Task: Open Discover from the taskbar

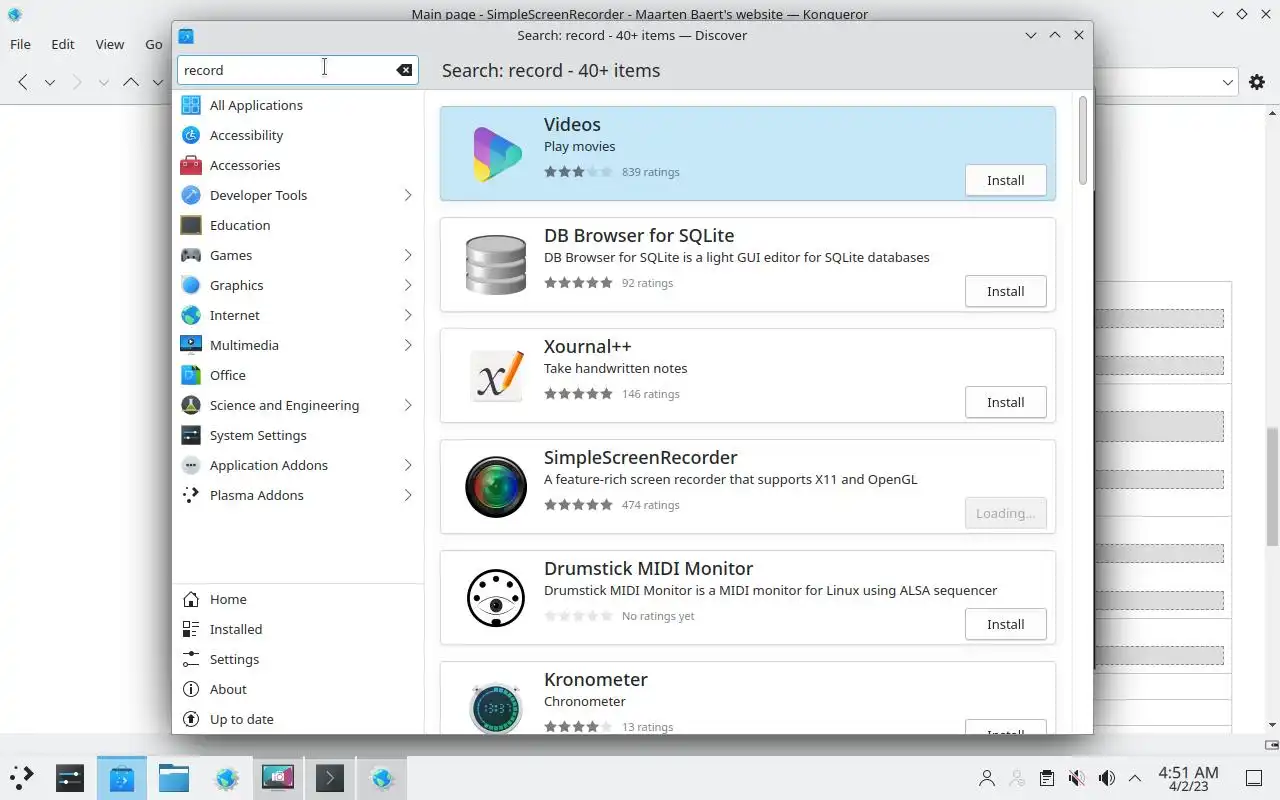Action: 122,777
